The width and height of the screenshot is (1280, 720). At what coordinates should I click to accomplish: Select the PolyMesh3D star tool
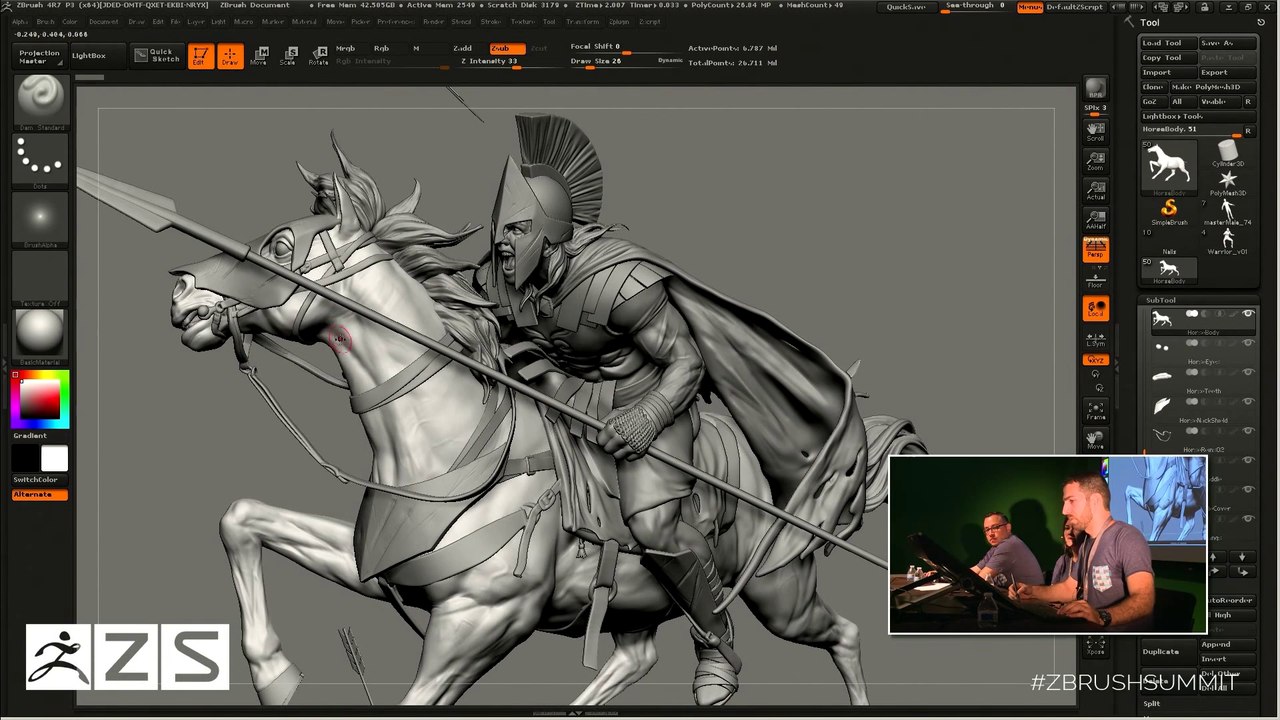pos(1228,182)
